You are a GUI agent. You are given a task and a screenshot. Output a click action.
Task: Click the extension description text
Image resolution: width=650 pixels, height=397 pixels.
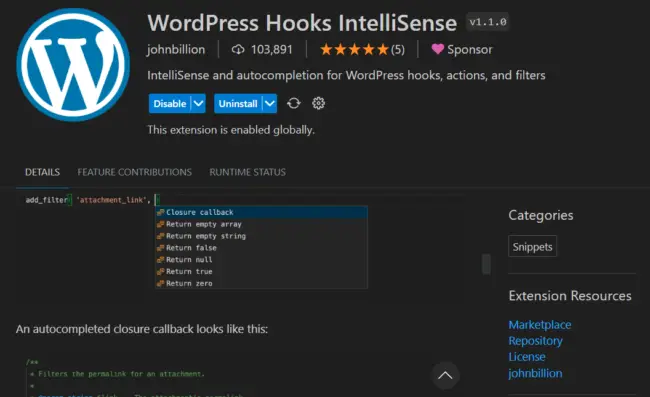point(346,75)
